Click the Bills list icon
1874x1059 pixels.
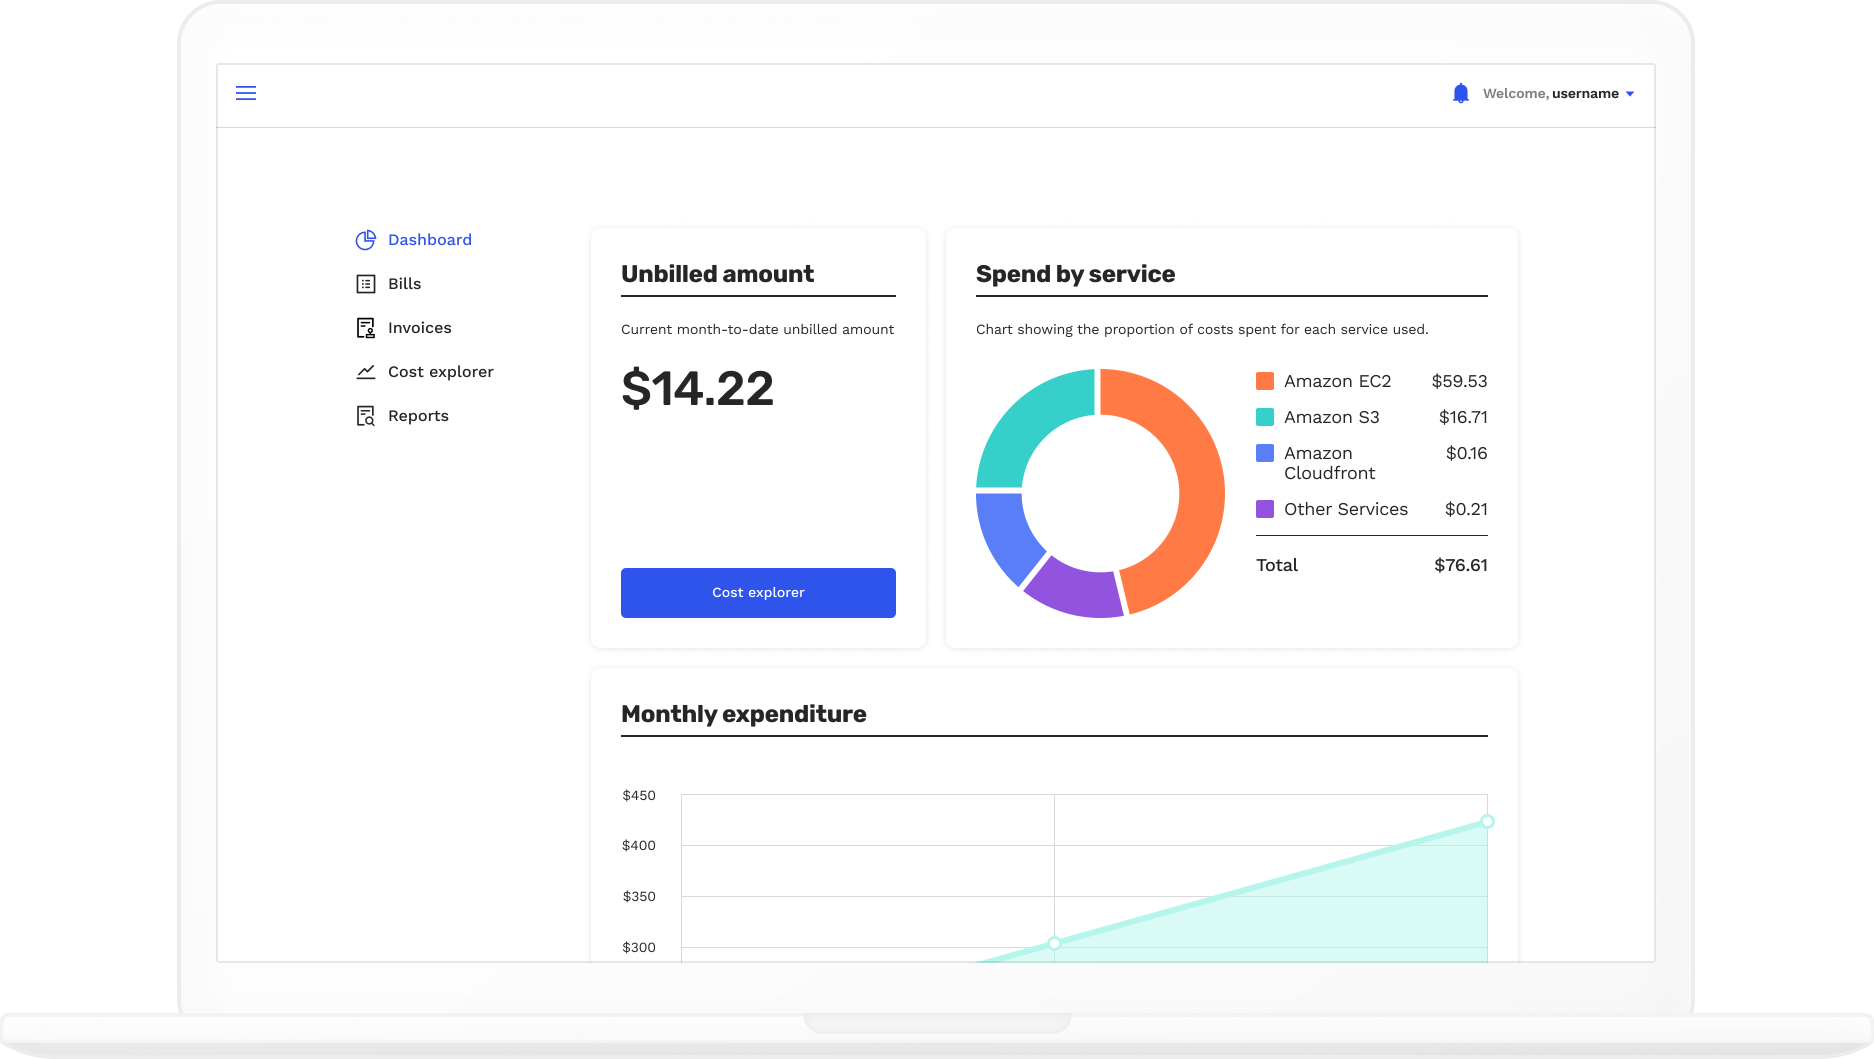[x=366, y=284]
